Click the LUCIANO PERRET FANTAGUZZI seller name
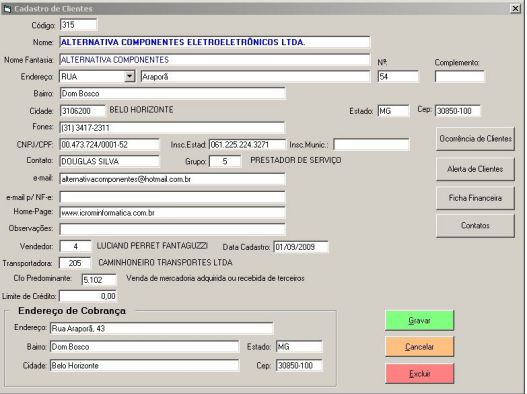Screen dimensions: 527x394 (x=152, y=246)
